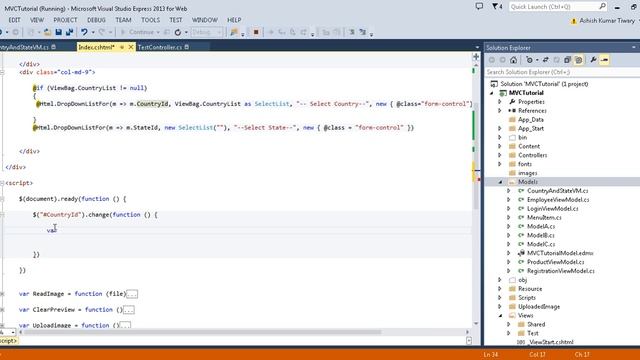Click Sync with Active Document icon

point(546,60)
